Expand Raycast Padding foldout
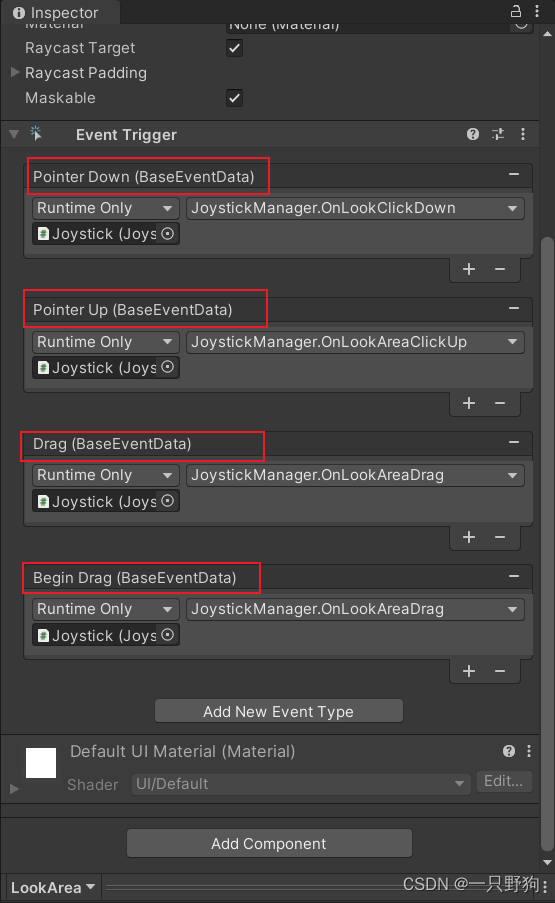The image size is (555, 903). point(15,73)
